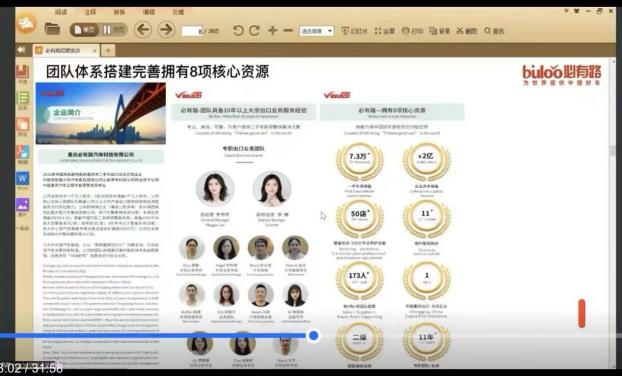Go to the previous page with the left arrow
The height and width of the screenshot is (376, 622).
coord(143,30)
